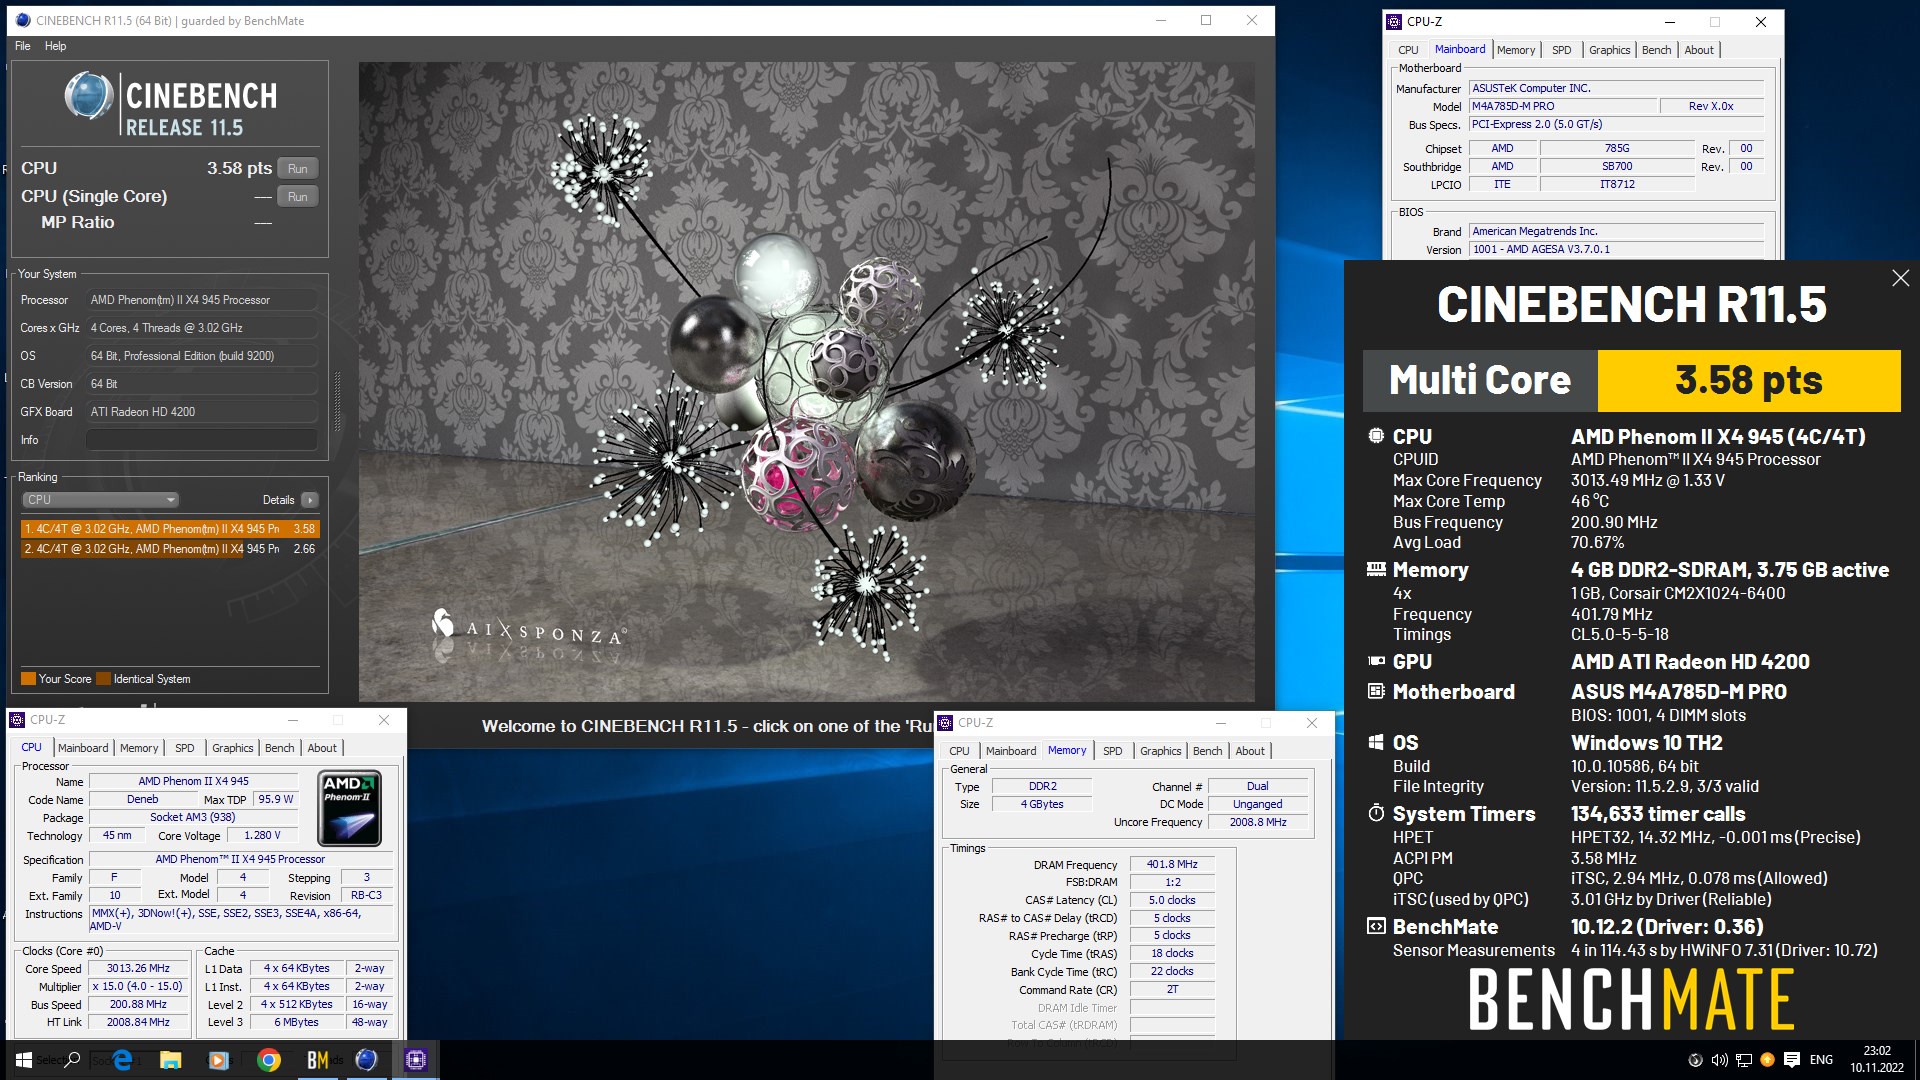This screenshot has height=1080, width=1920.
Task: Click the AIXSPONZA logo in the render
Action: [528, 630]
